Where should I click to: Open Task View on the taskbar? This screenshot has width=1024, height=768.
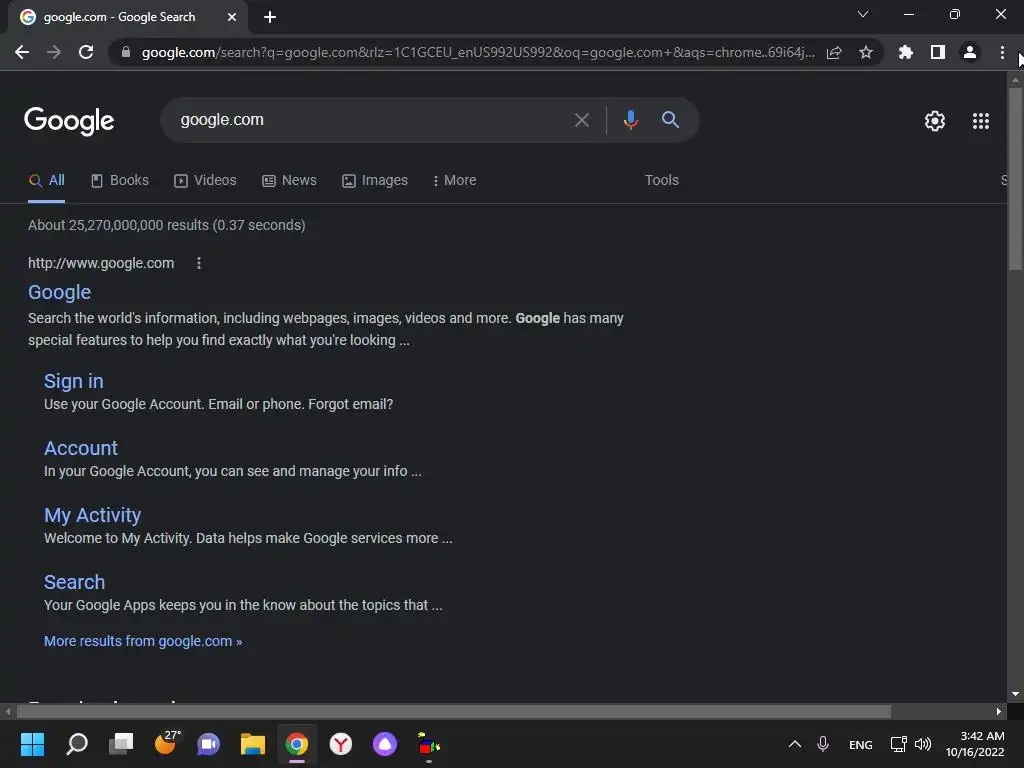[x=121, y=744]
